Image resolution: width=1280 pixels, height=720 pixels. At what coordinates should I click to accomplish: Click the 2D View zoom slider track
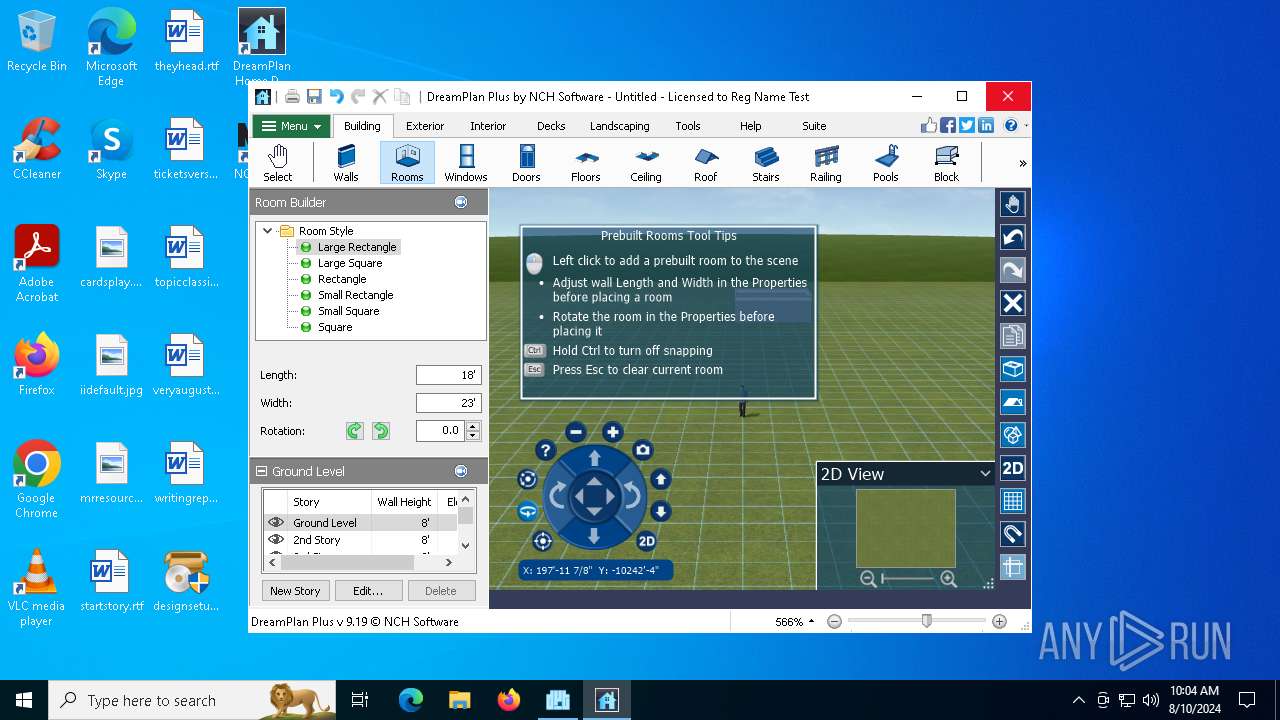click(908, 579)
